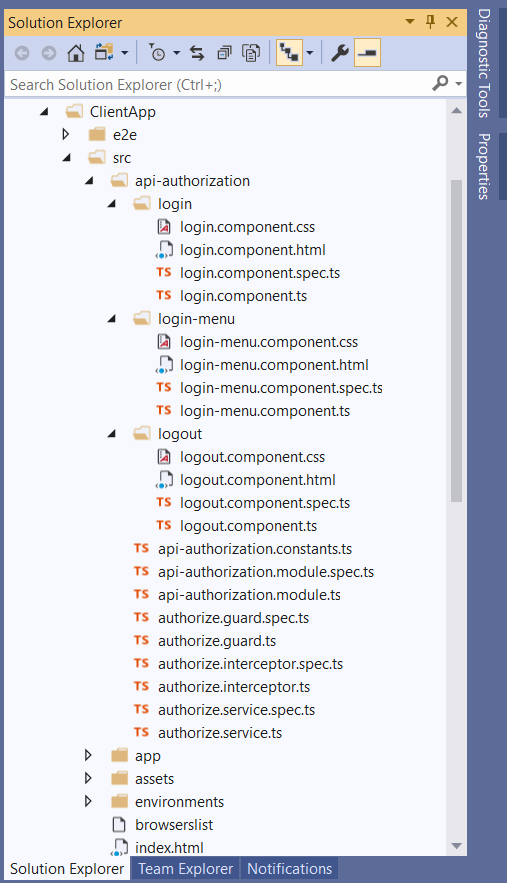Click the Sync with Active Document icon
The width and height of the screenshot is (507, 883).
point(197,53)
